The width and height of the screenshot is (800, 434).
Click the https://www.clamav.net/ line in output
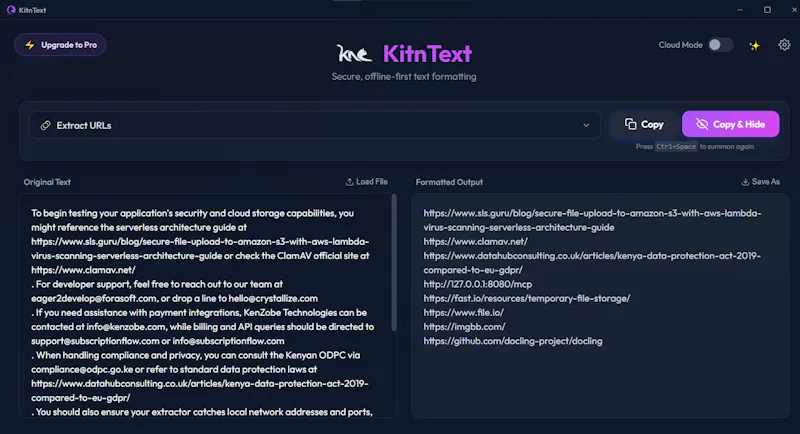click(x=476, y=242)
